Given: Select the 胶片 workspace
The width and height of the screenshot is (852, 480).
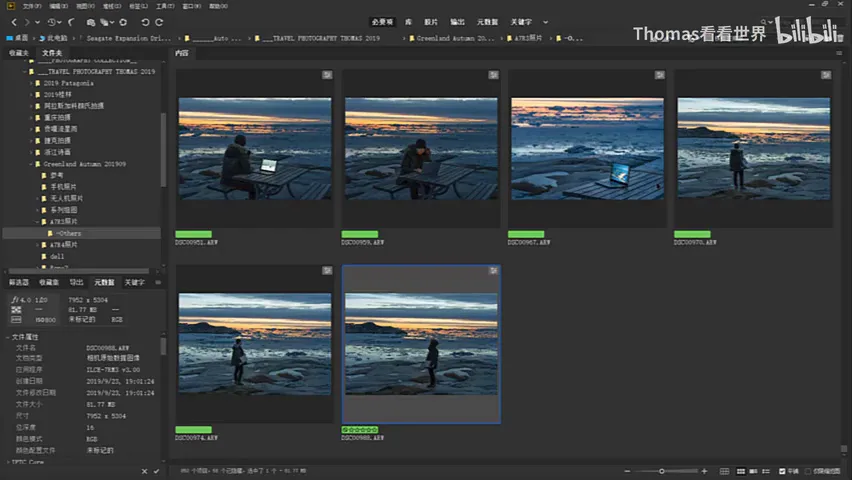Looking at the screenshot, I should [x=431, y=22].
